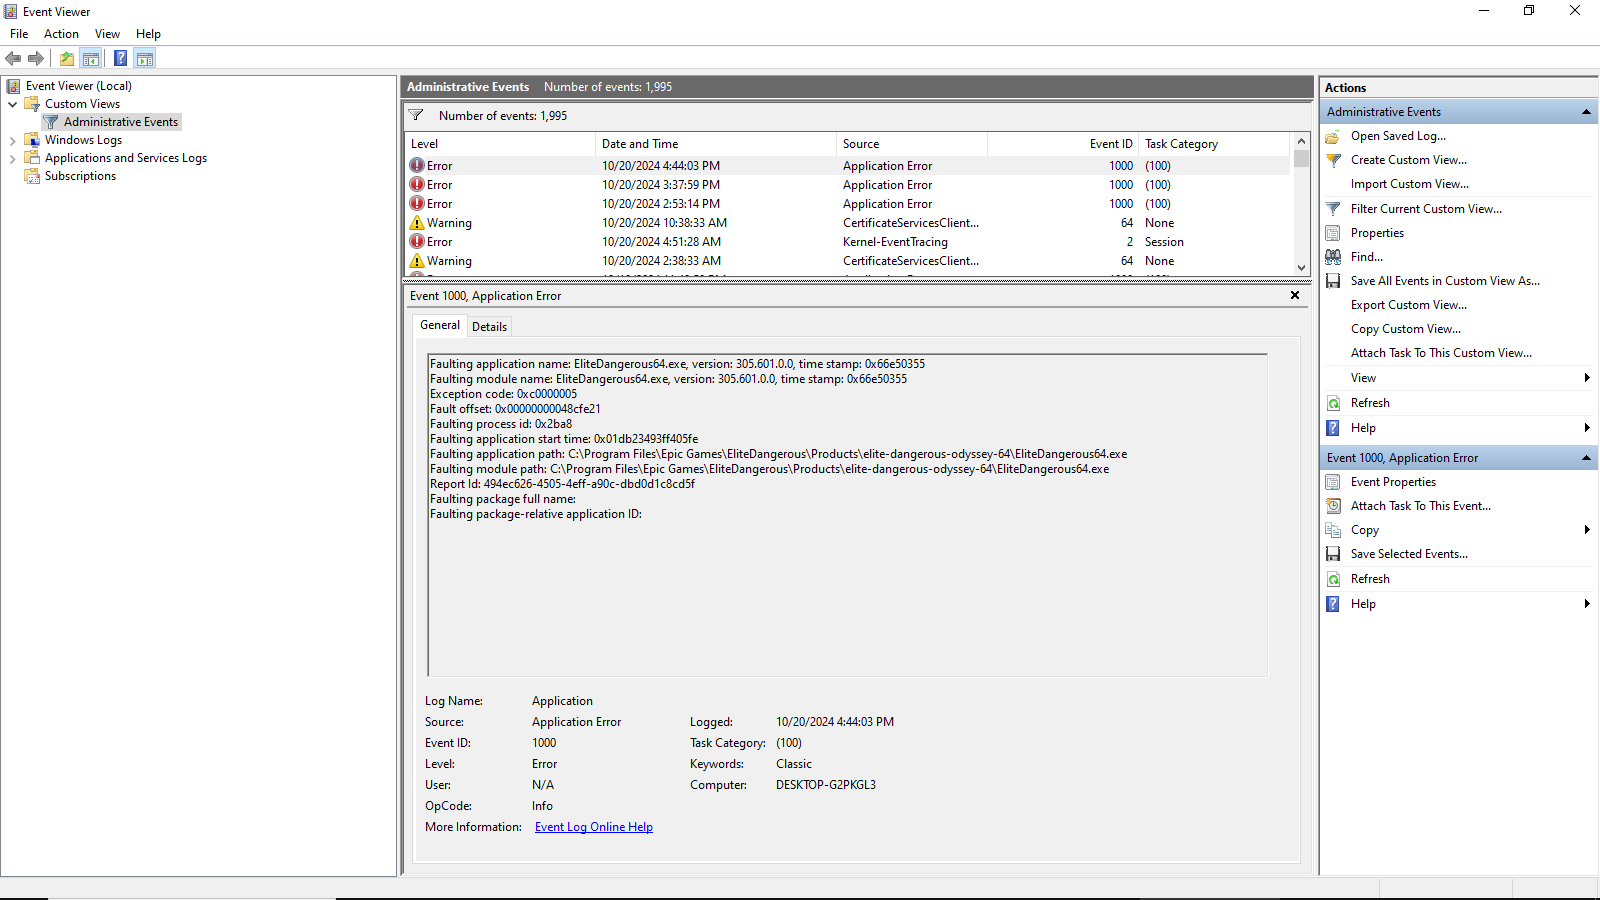Click Export Custom View action
Screen dimensions: 1600x900
(1409, 305)
